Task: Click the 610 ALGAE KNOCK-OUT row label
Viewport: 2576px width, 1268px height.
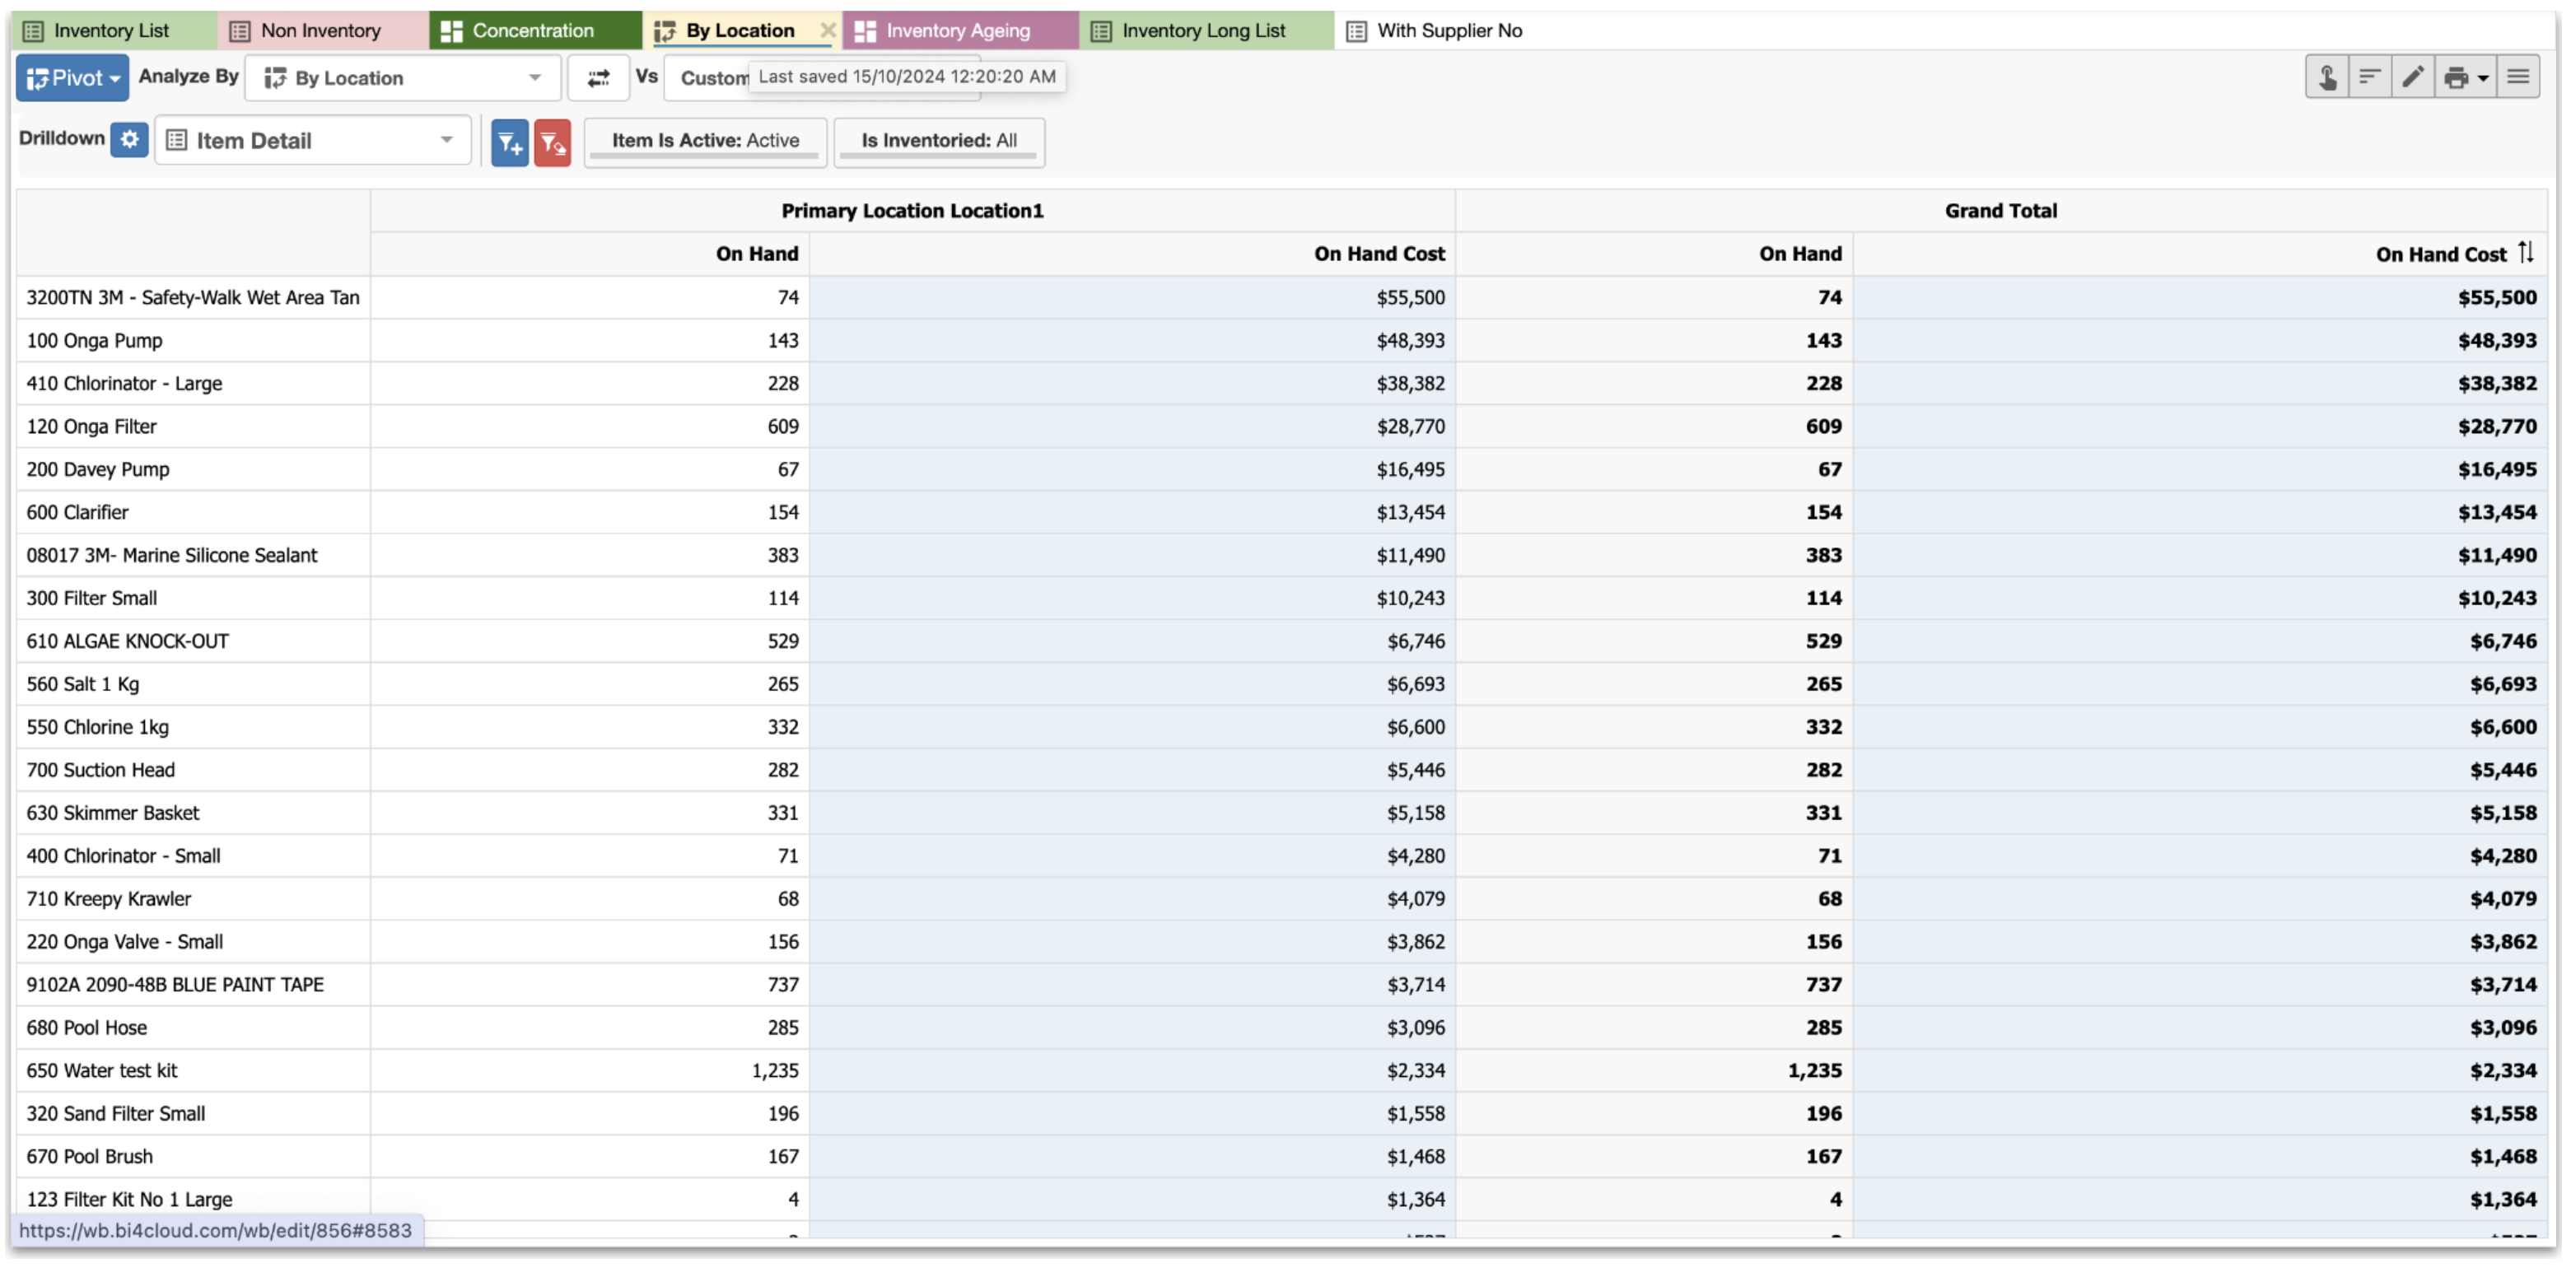Action: coord(128,642)
